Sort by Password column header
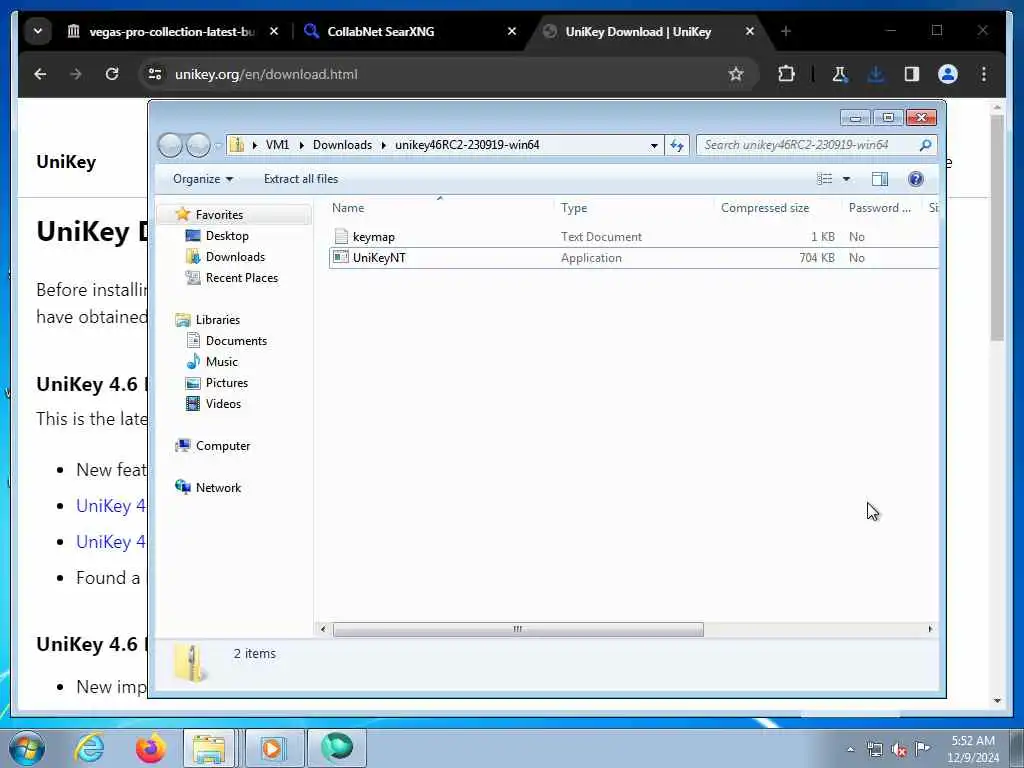The width and height of the screenshot is (1024, 768). tap(881, 208)
